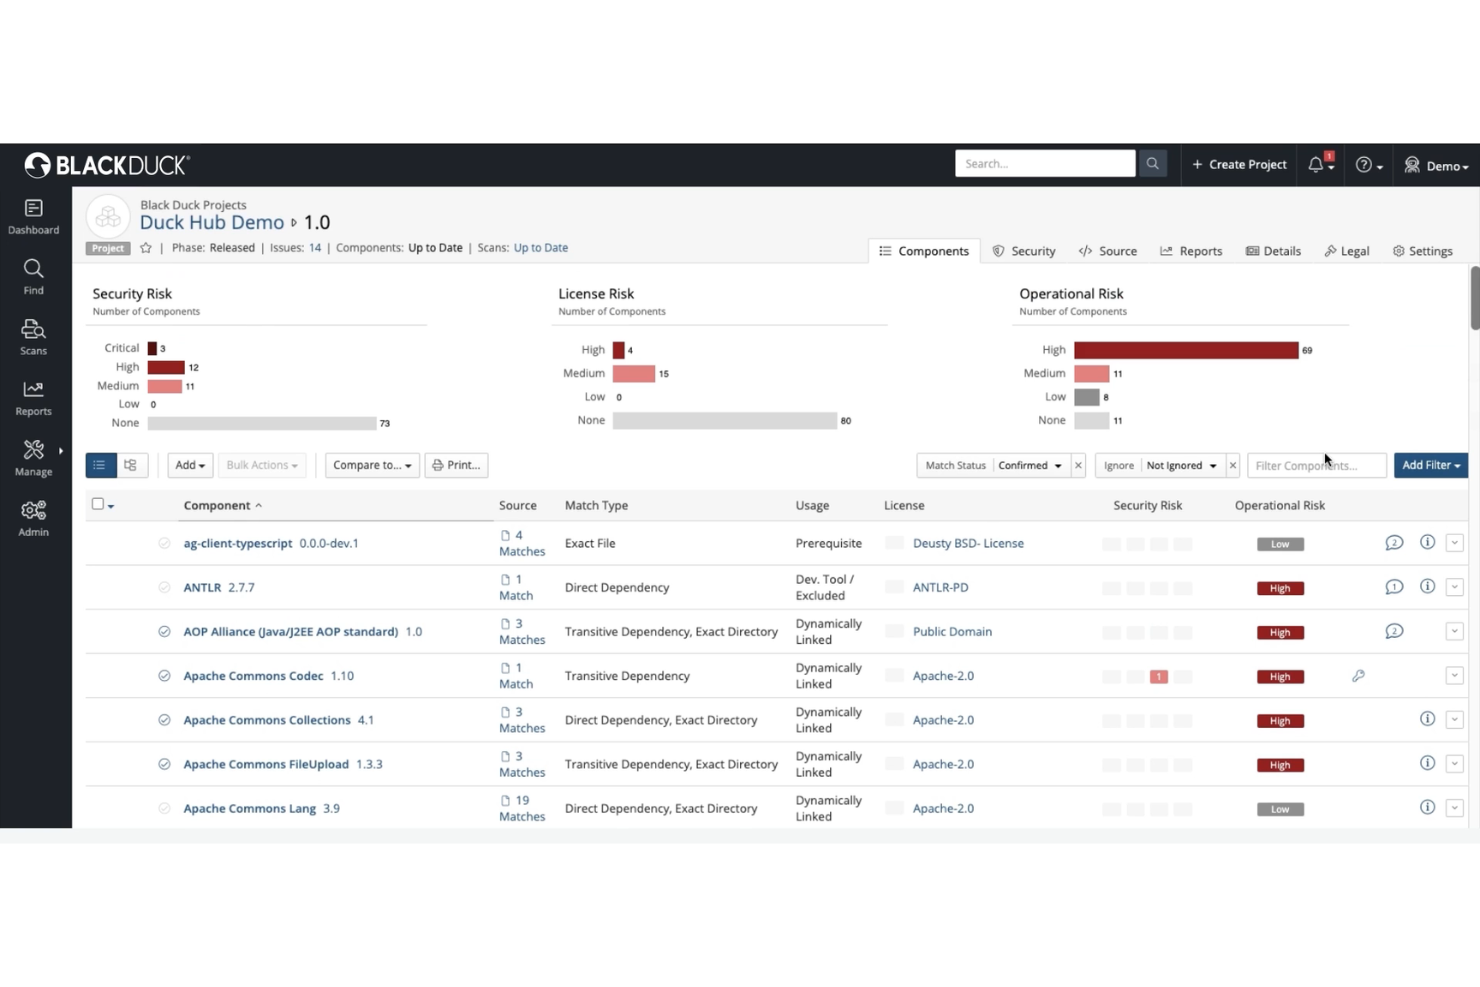This screenshot has height=987, width=1480.
Task: Switch to the Legal tab
Action: (1347, 251)
